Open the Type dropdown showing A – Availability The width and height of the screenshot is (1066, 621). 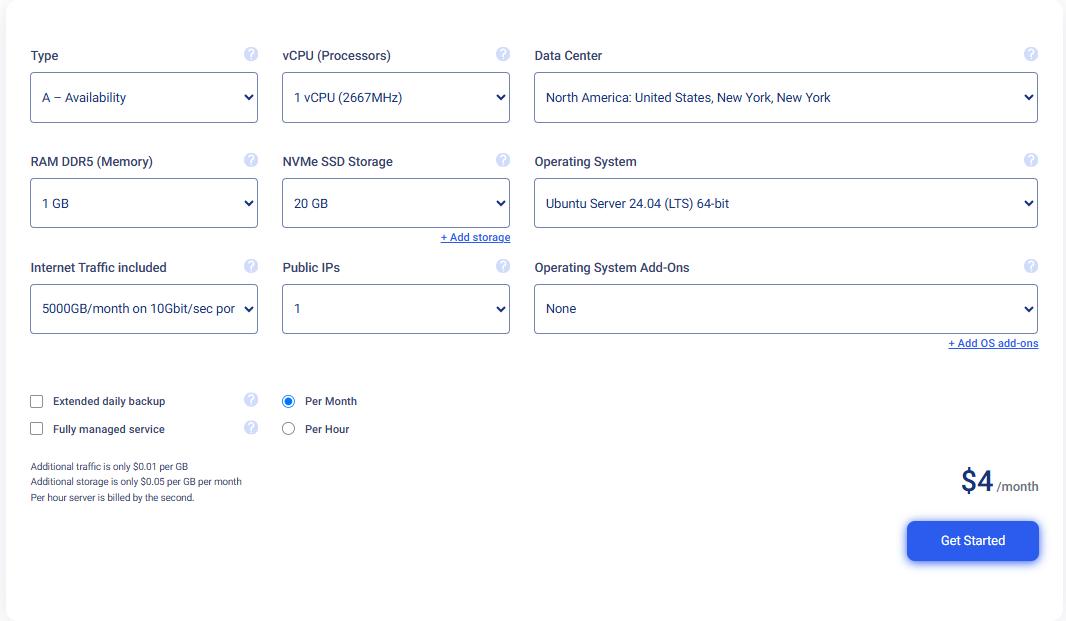click(x=144, y=98)
